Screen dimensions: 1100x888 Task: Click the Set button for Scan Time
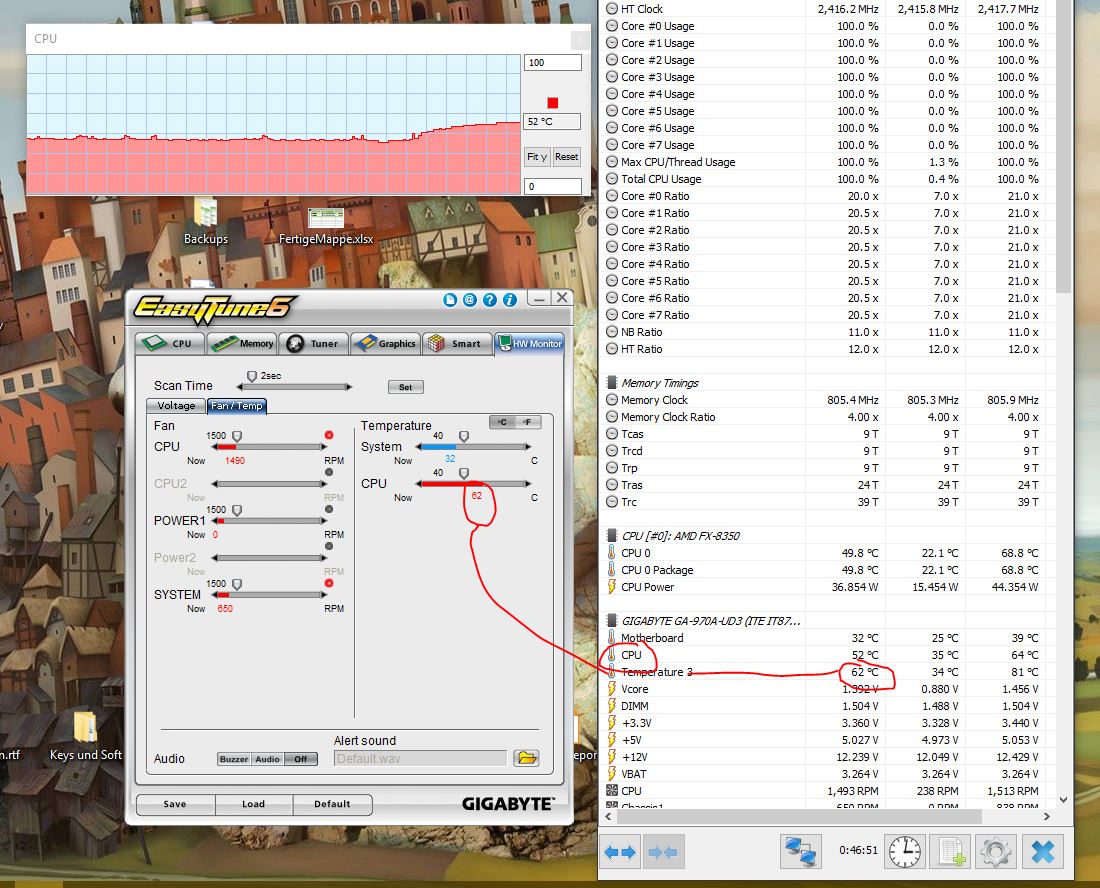point(405,386)
